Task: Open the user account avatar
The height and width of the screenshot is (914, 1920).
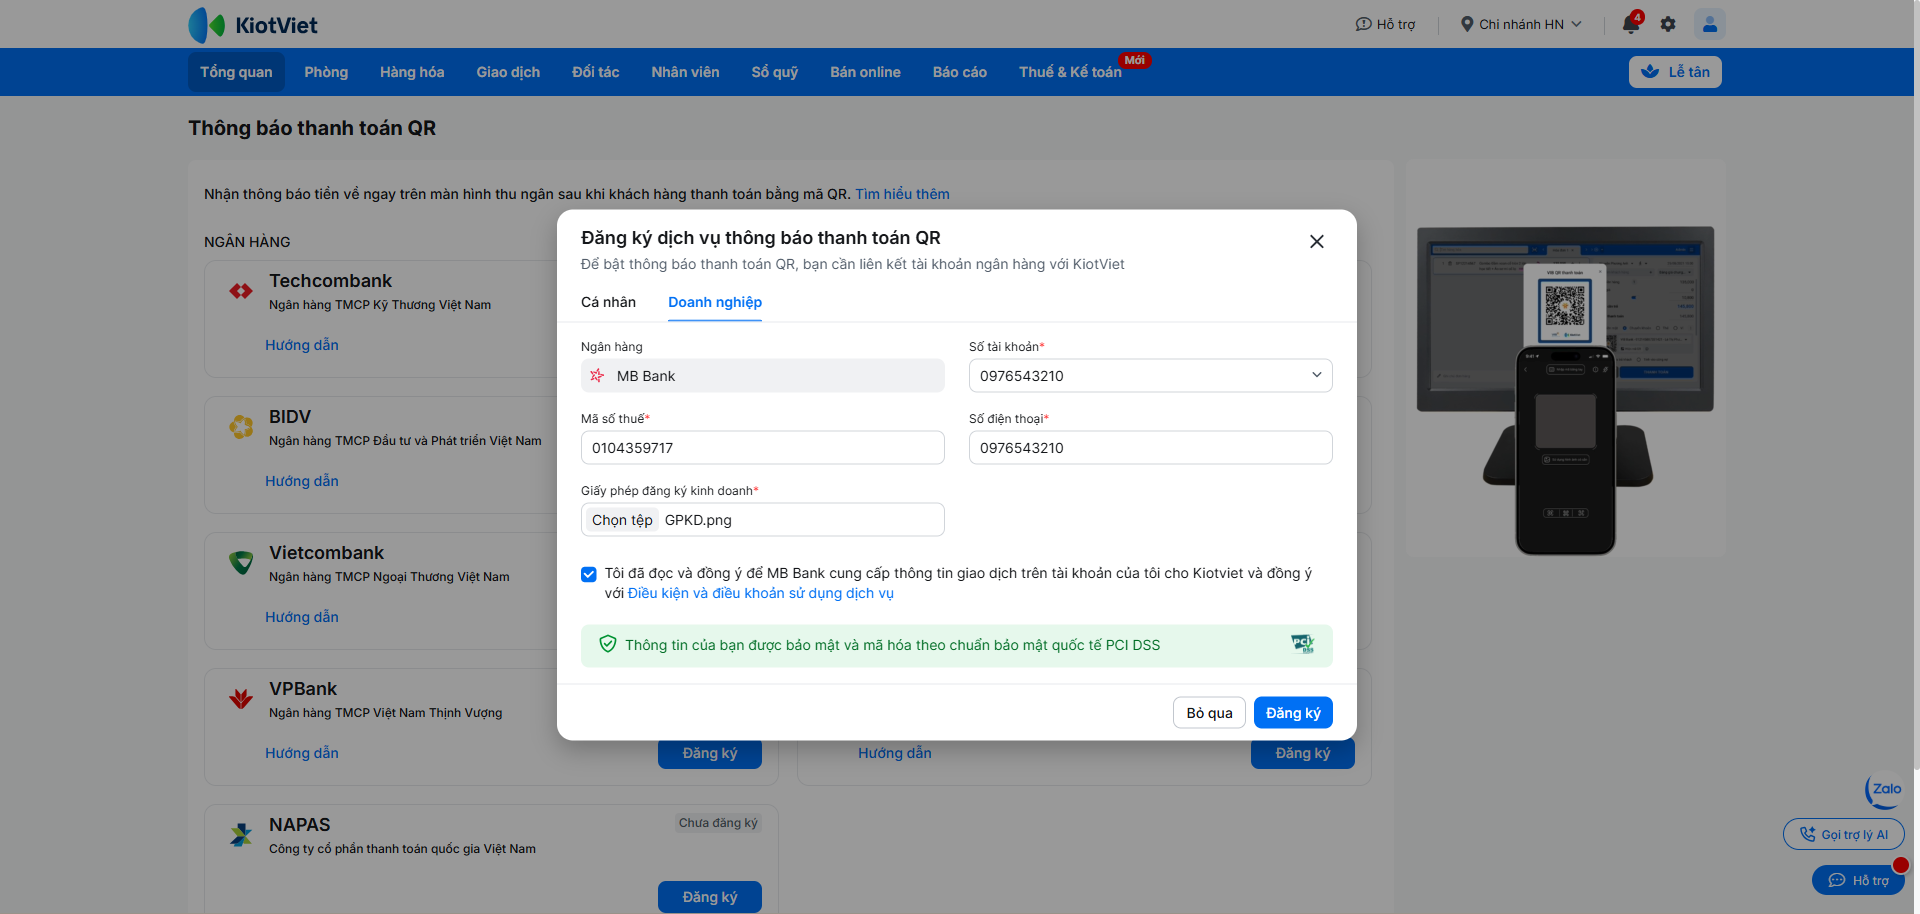Action: click(x=1710, y=24)
